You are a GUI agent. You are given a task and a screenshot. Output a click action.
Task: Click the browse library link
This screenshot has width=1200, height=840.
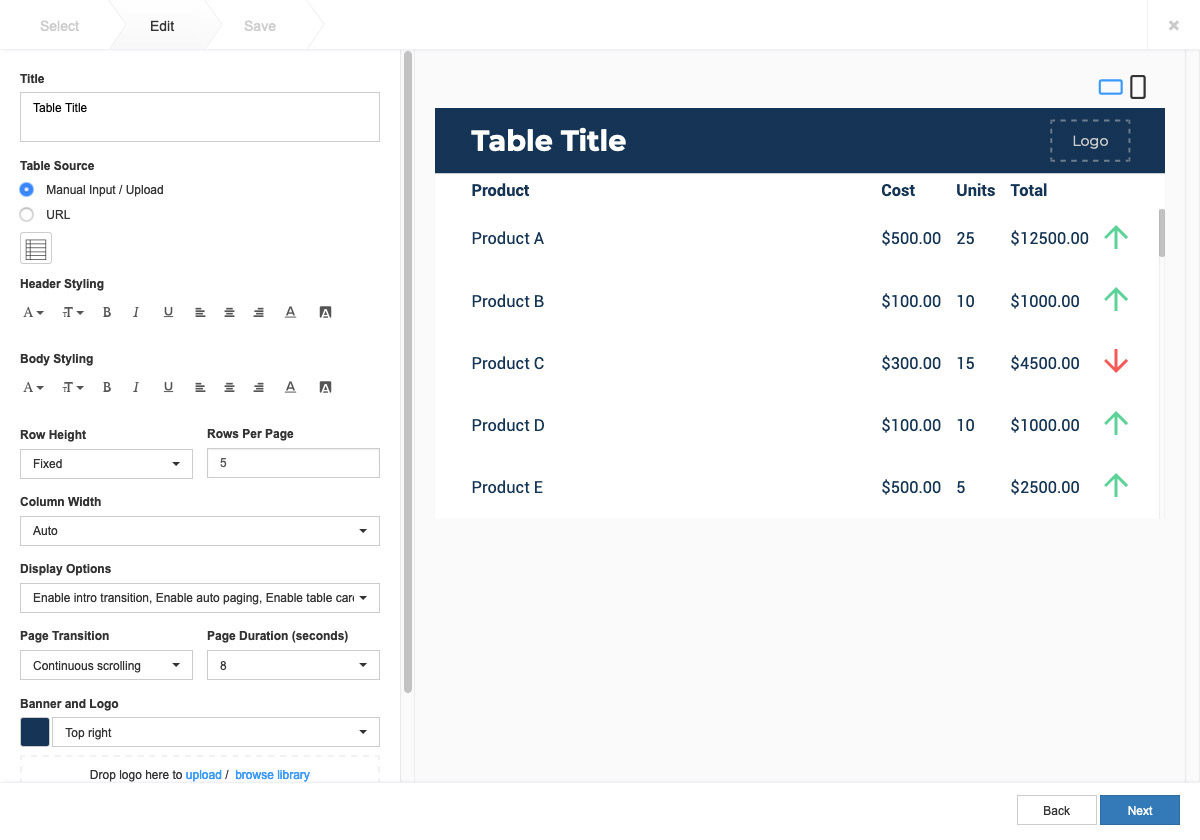pos(272,774)
